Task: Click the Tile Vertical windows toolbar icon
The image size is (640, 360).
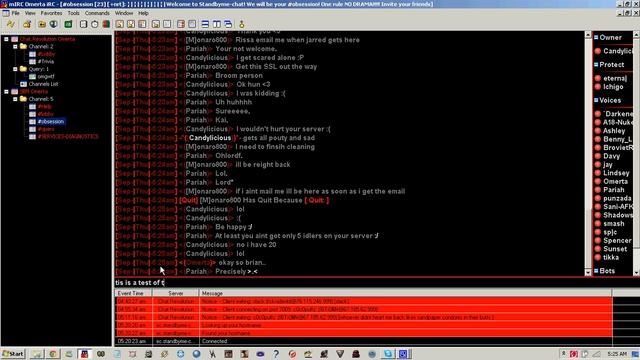Action: pyautogui.click(x=217, y=24)
